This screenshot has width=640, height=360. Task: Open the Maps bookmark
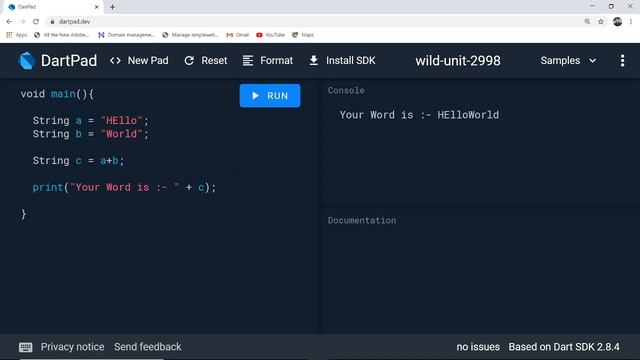[x=303, y=35]
